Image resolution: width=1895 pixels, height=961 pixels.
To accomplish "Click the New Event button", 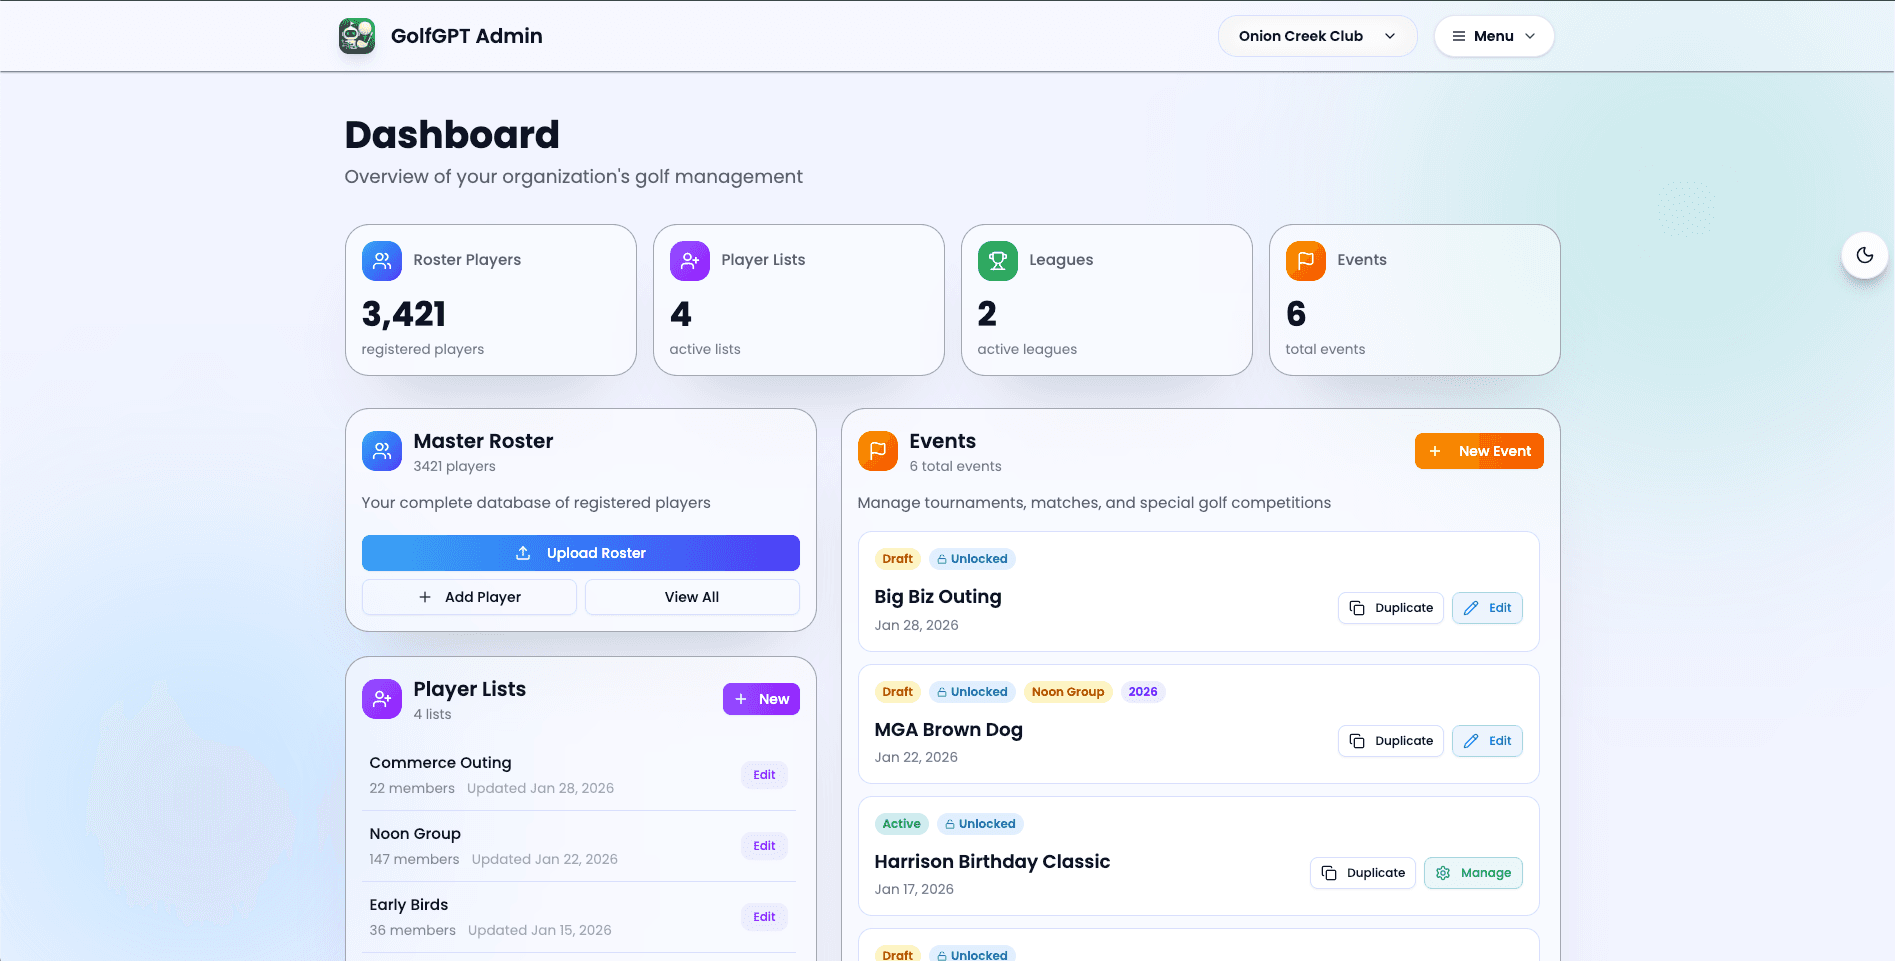I will (x=1478, y=450).
